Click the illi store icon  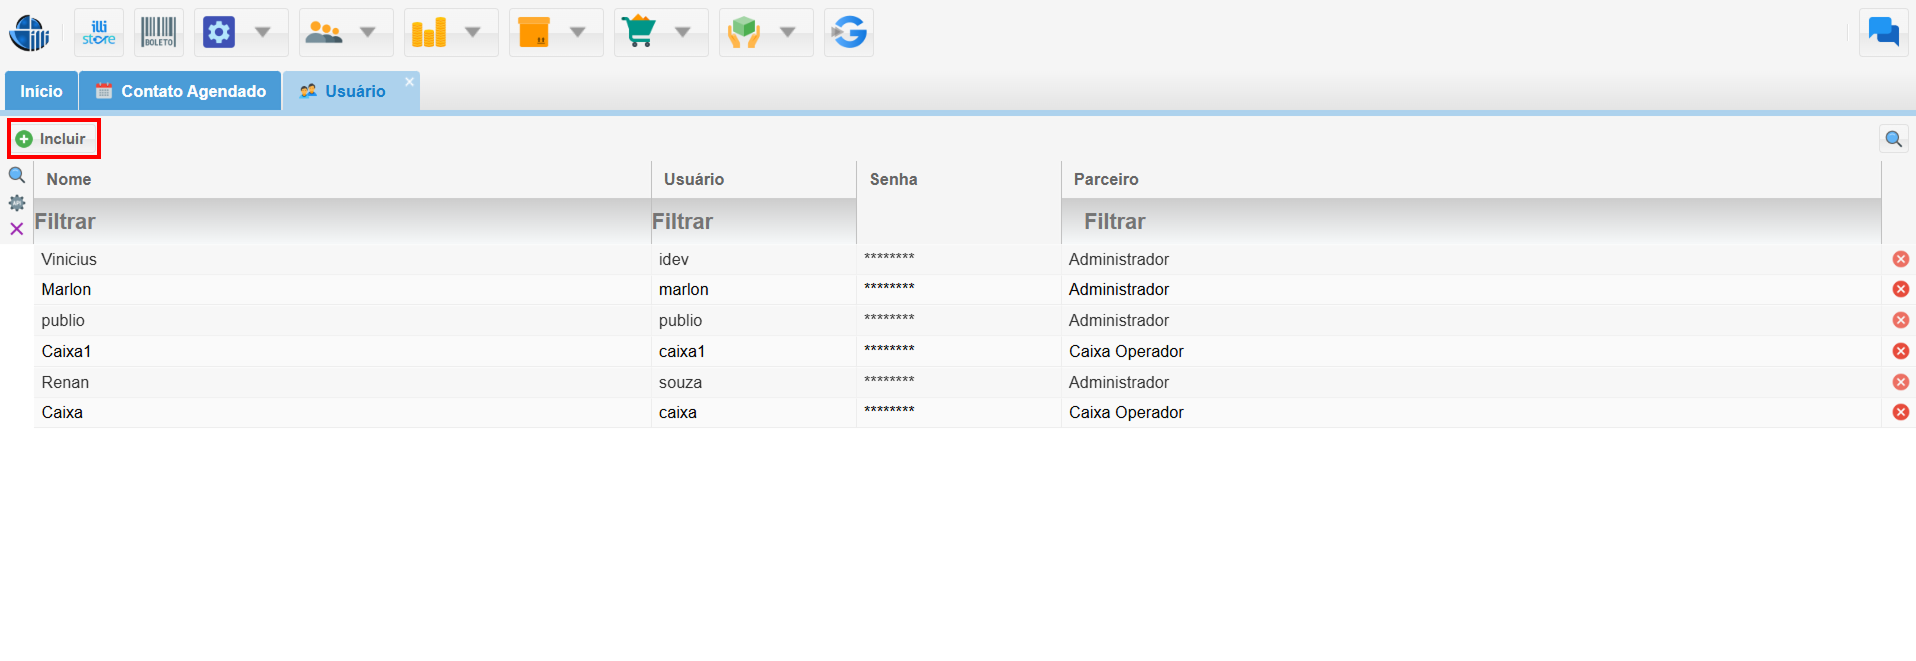click(x=99, y=33)
